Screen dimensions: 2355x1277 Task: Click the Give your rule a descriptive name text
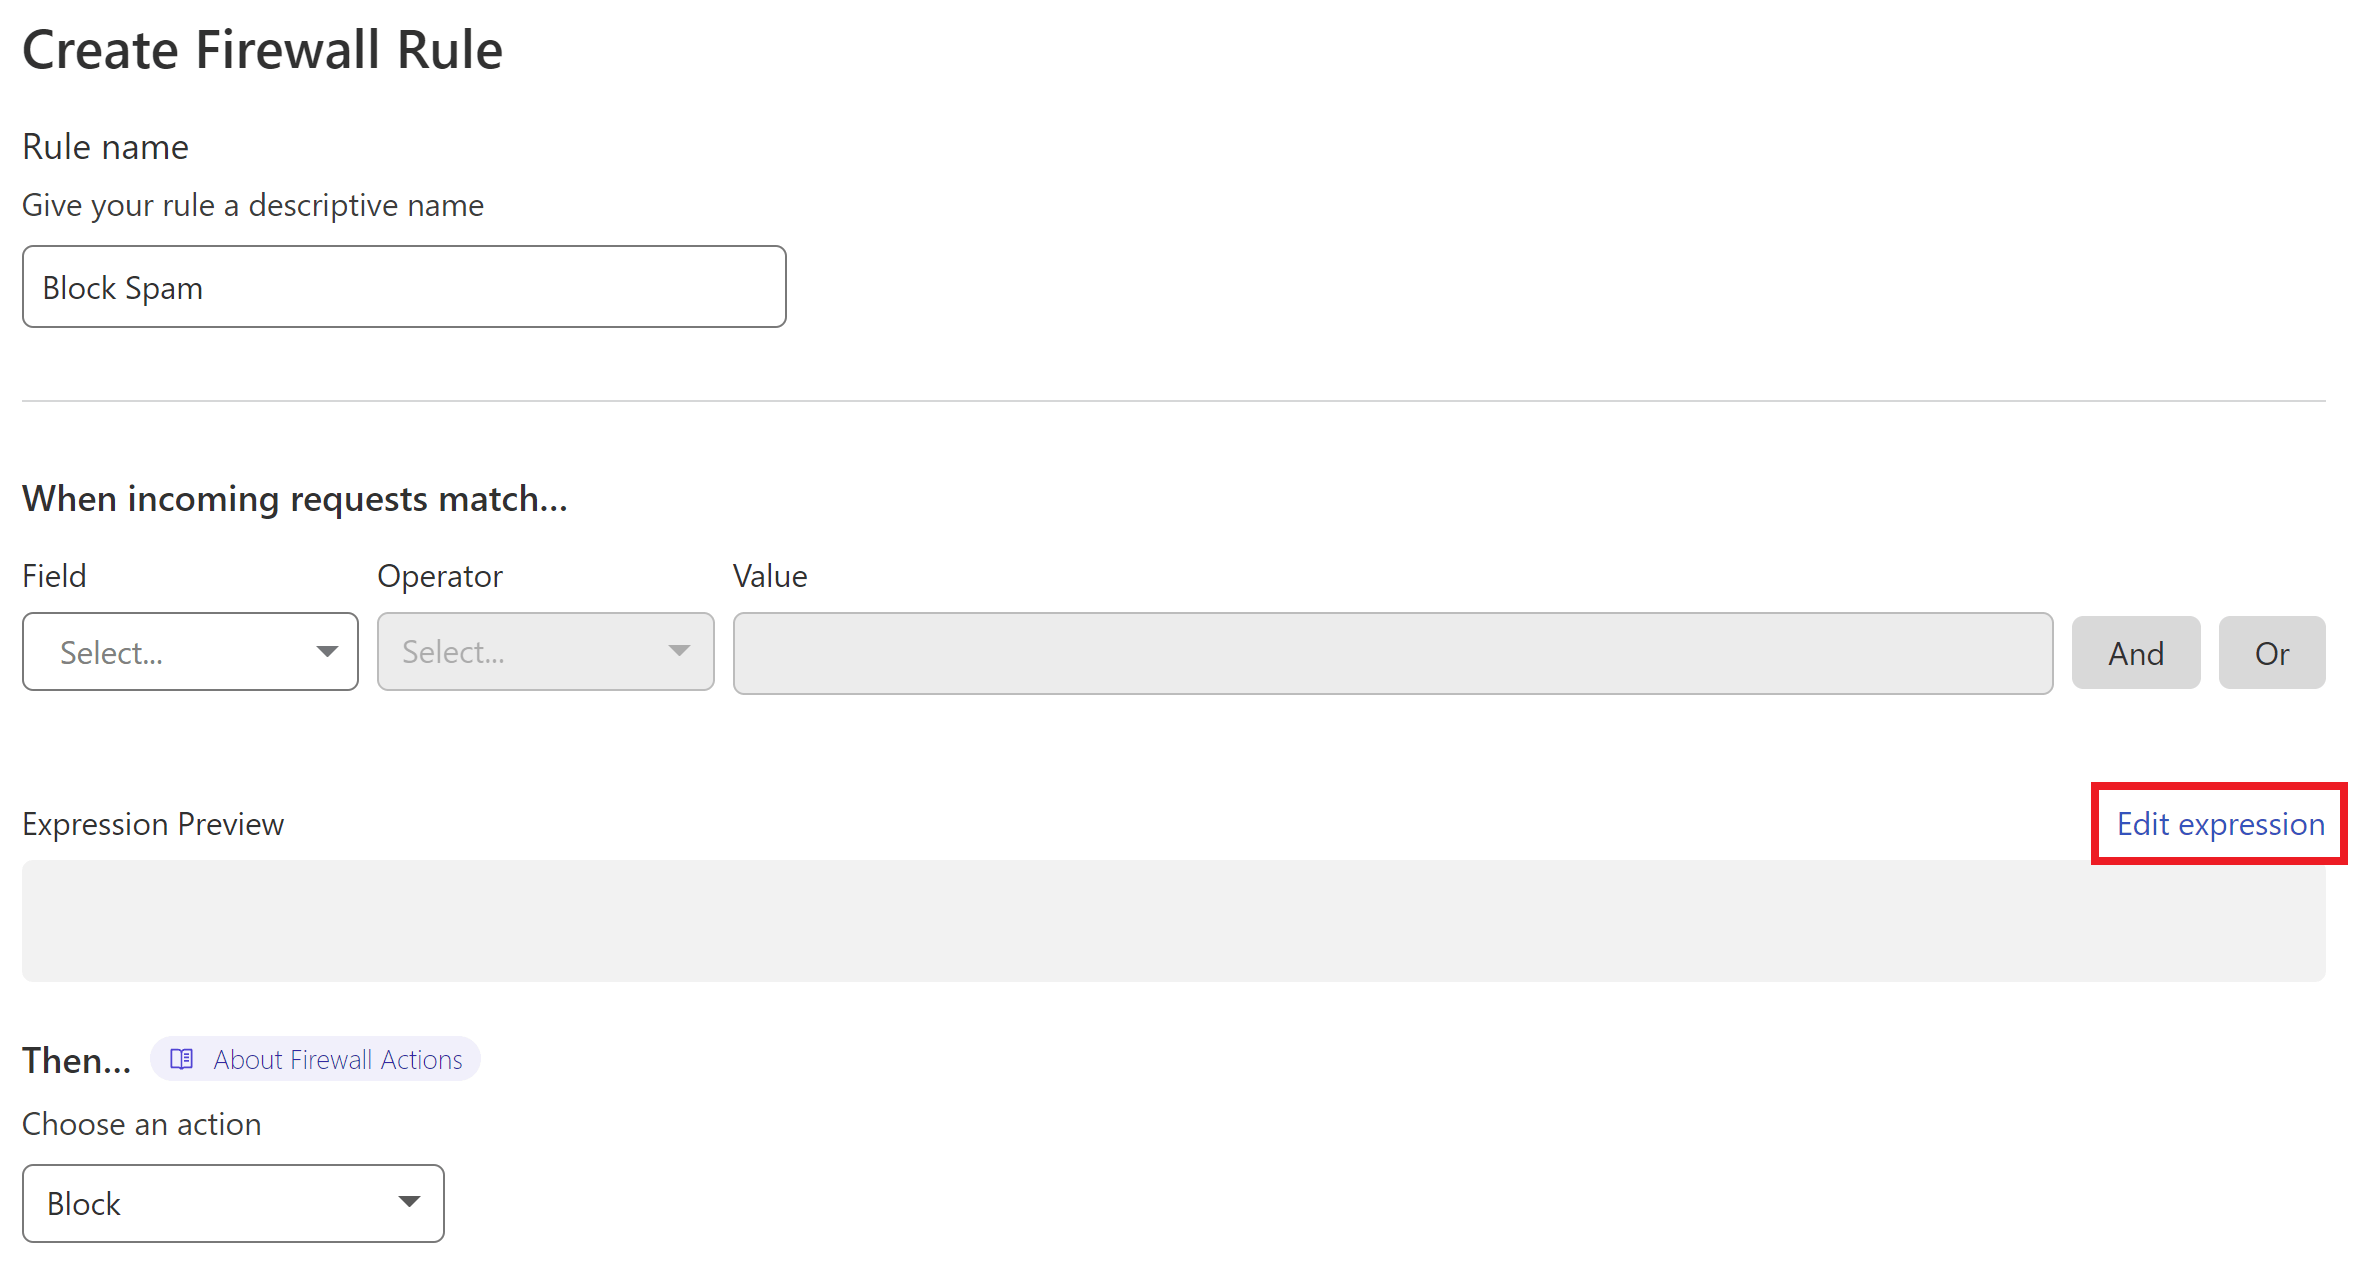point(253,205)
